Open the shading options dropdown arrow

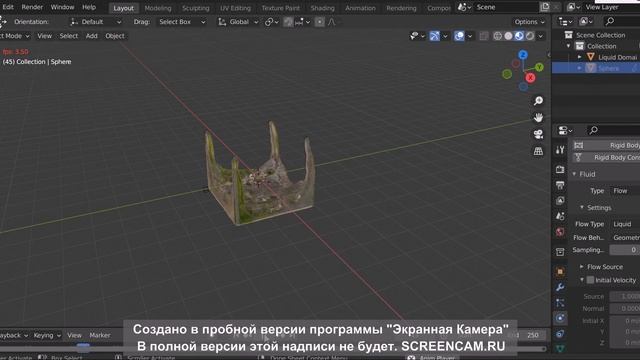pos(540,36)
